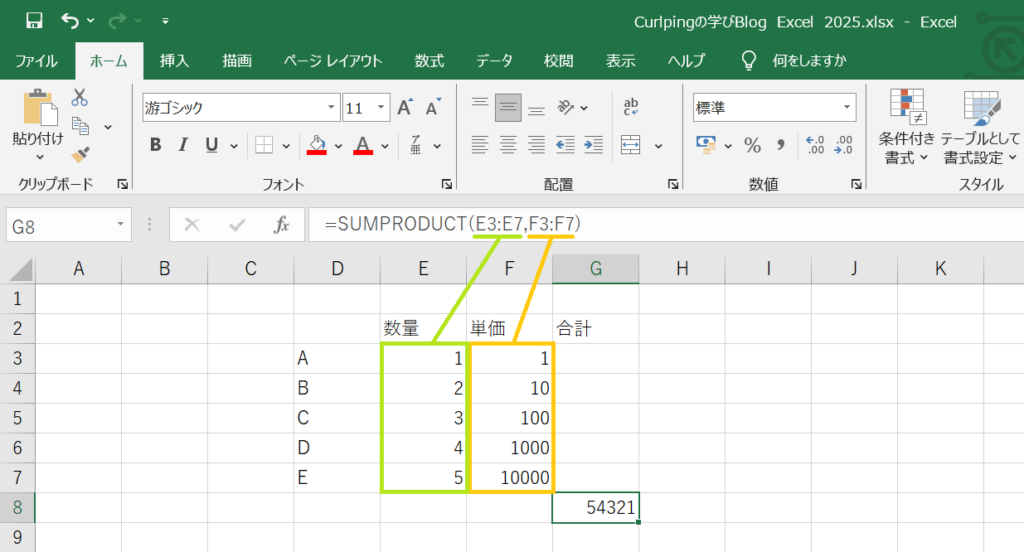
Task: Toggle Italic formatting
Action: [184, 145]
